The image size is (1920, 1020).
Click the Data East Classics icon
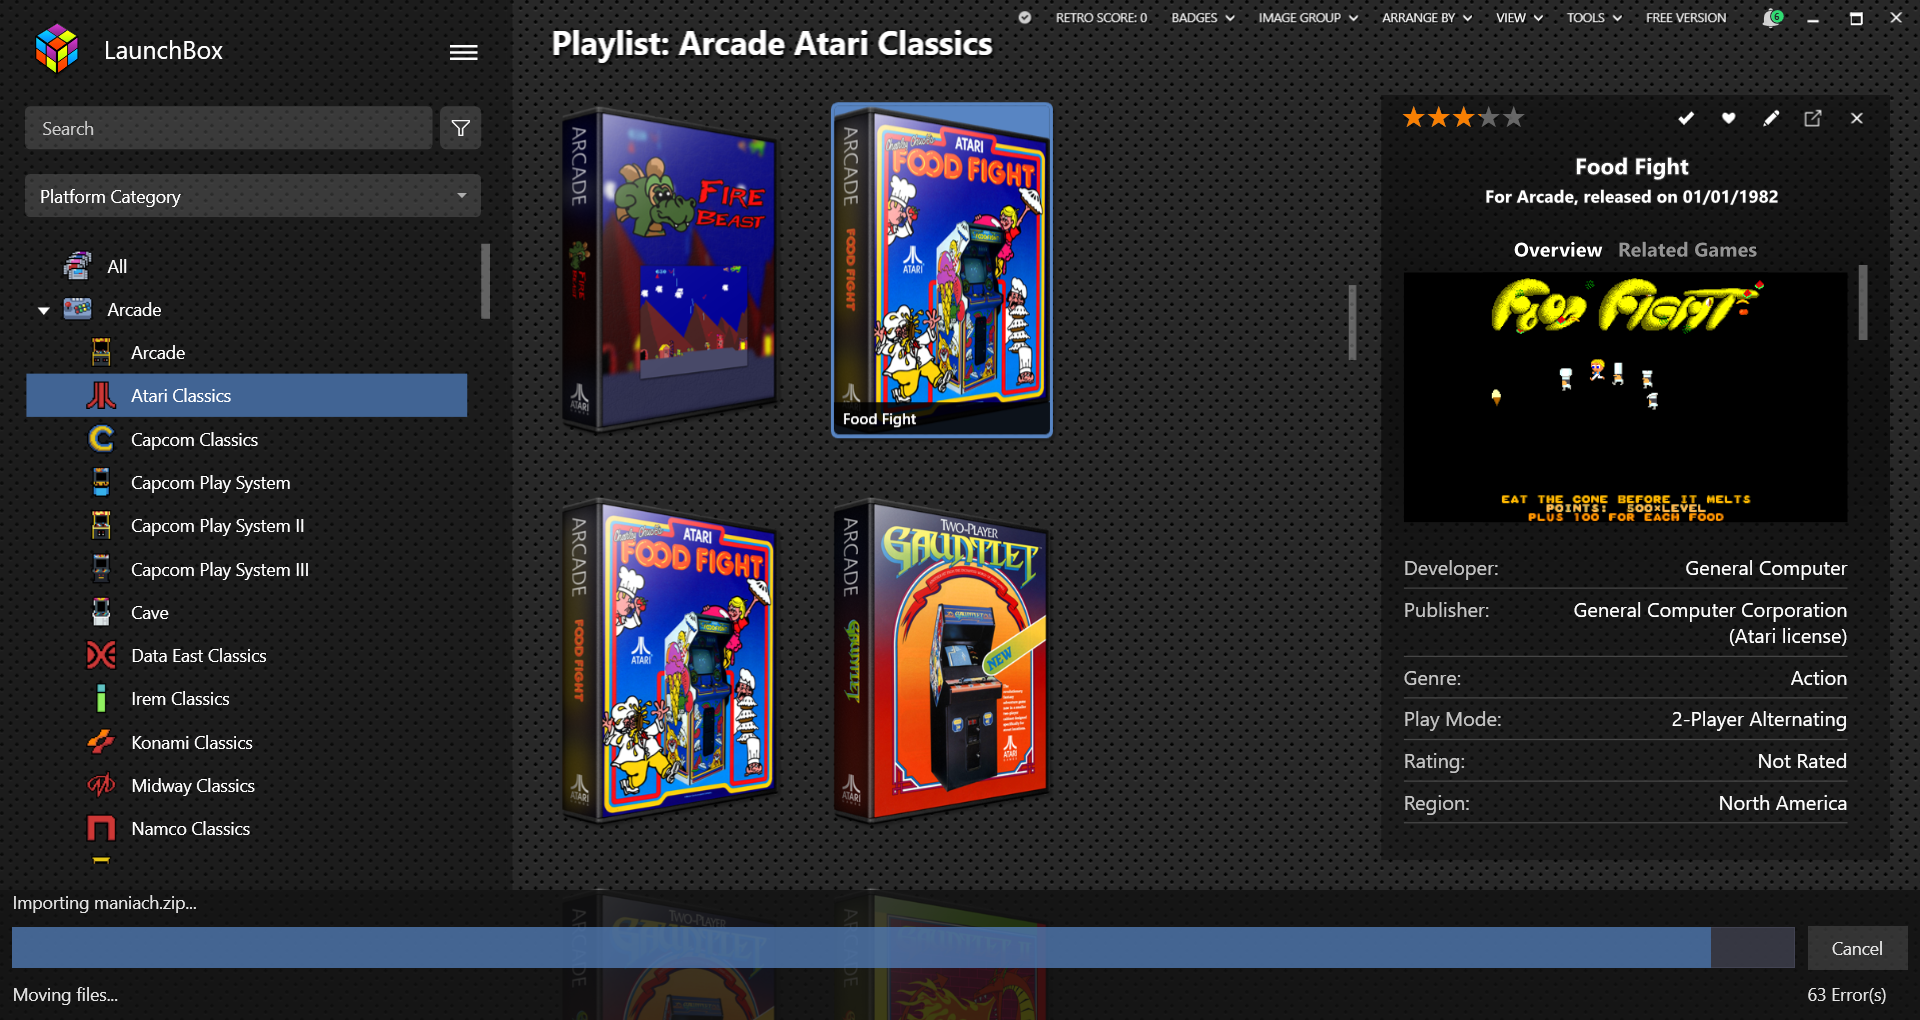click(101, 655)
